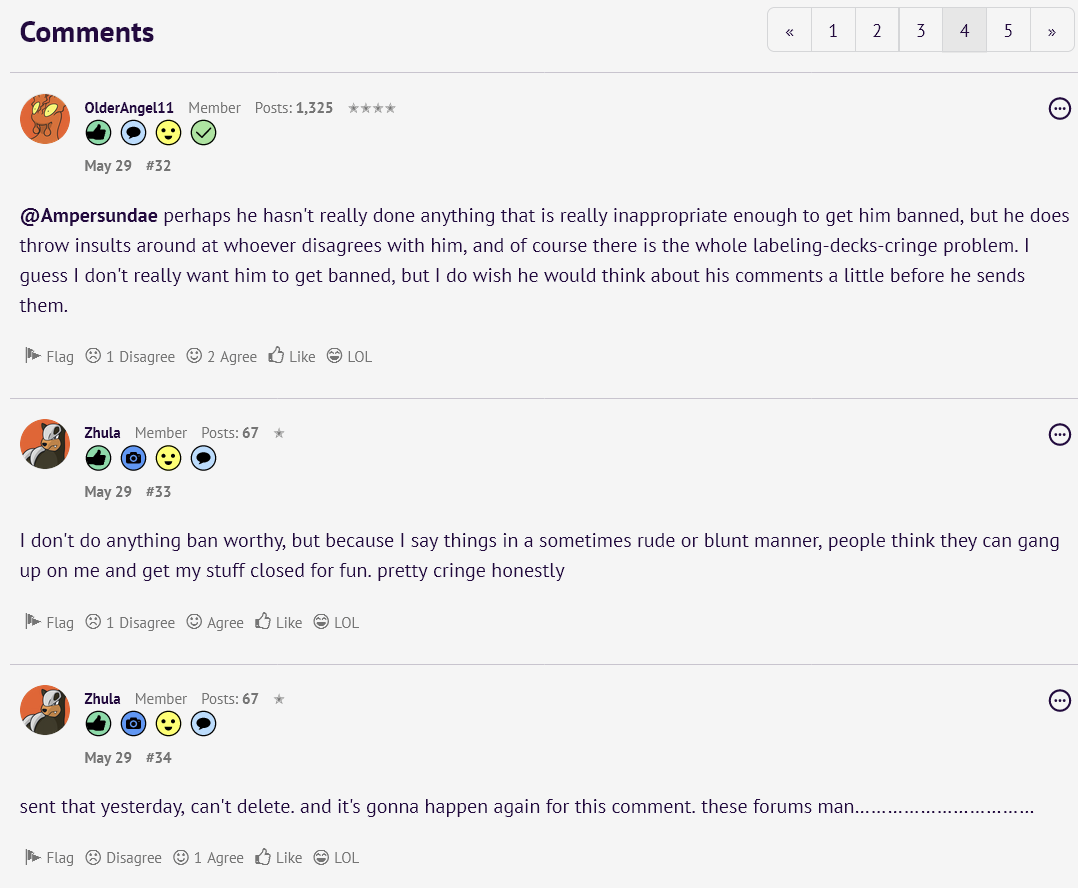Go to comments page 5
This screenshot has height=888, width=1078.
tap(1008, 31)
